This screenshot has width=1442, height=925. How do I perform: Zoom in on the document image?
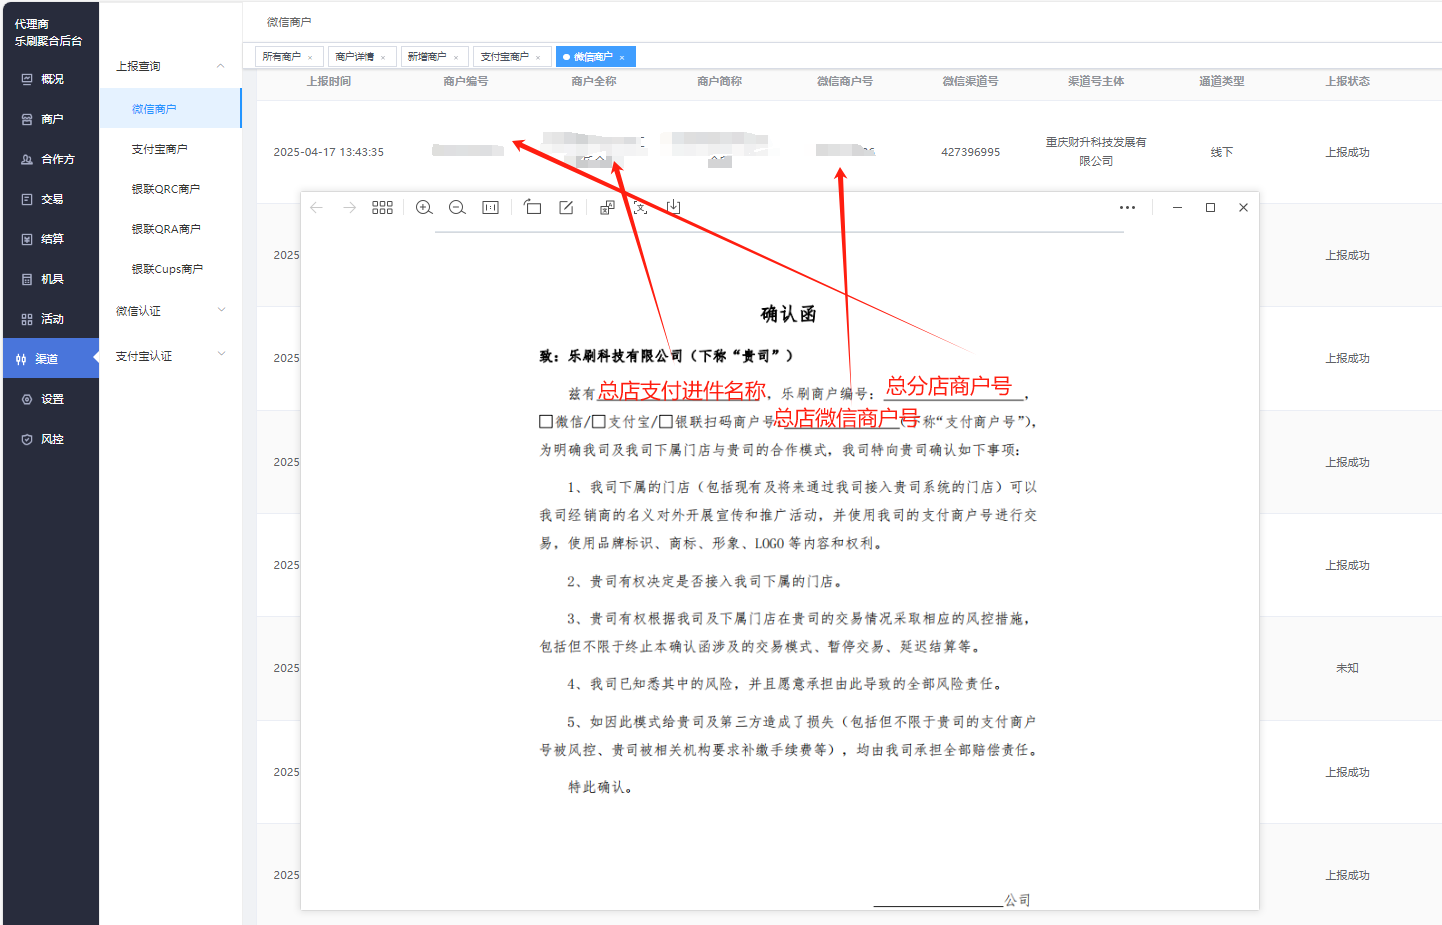click(x=424, y=207)
